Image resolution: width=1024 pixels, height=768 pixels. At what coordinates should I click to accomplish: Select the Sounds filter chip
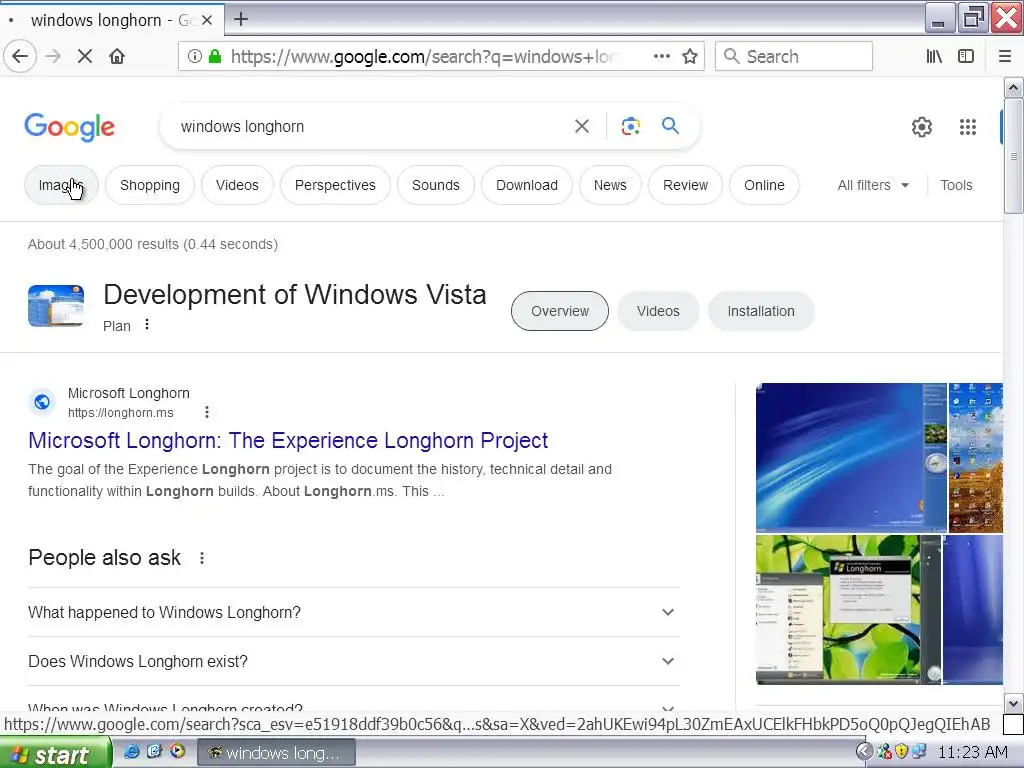pos(436,185)
